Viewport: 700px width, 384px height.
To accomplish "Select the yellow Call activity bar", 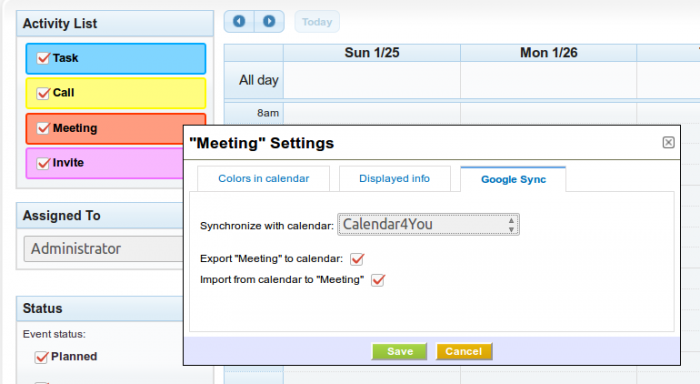I will click(x=116, y=93).
